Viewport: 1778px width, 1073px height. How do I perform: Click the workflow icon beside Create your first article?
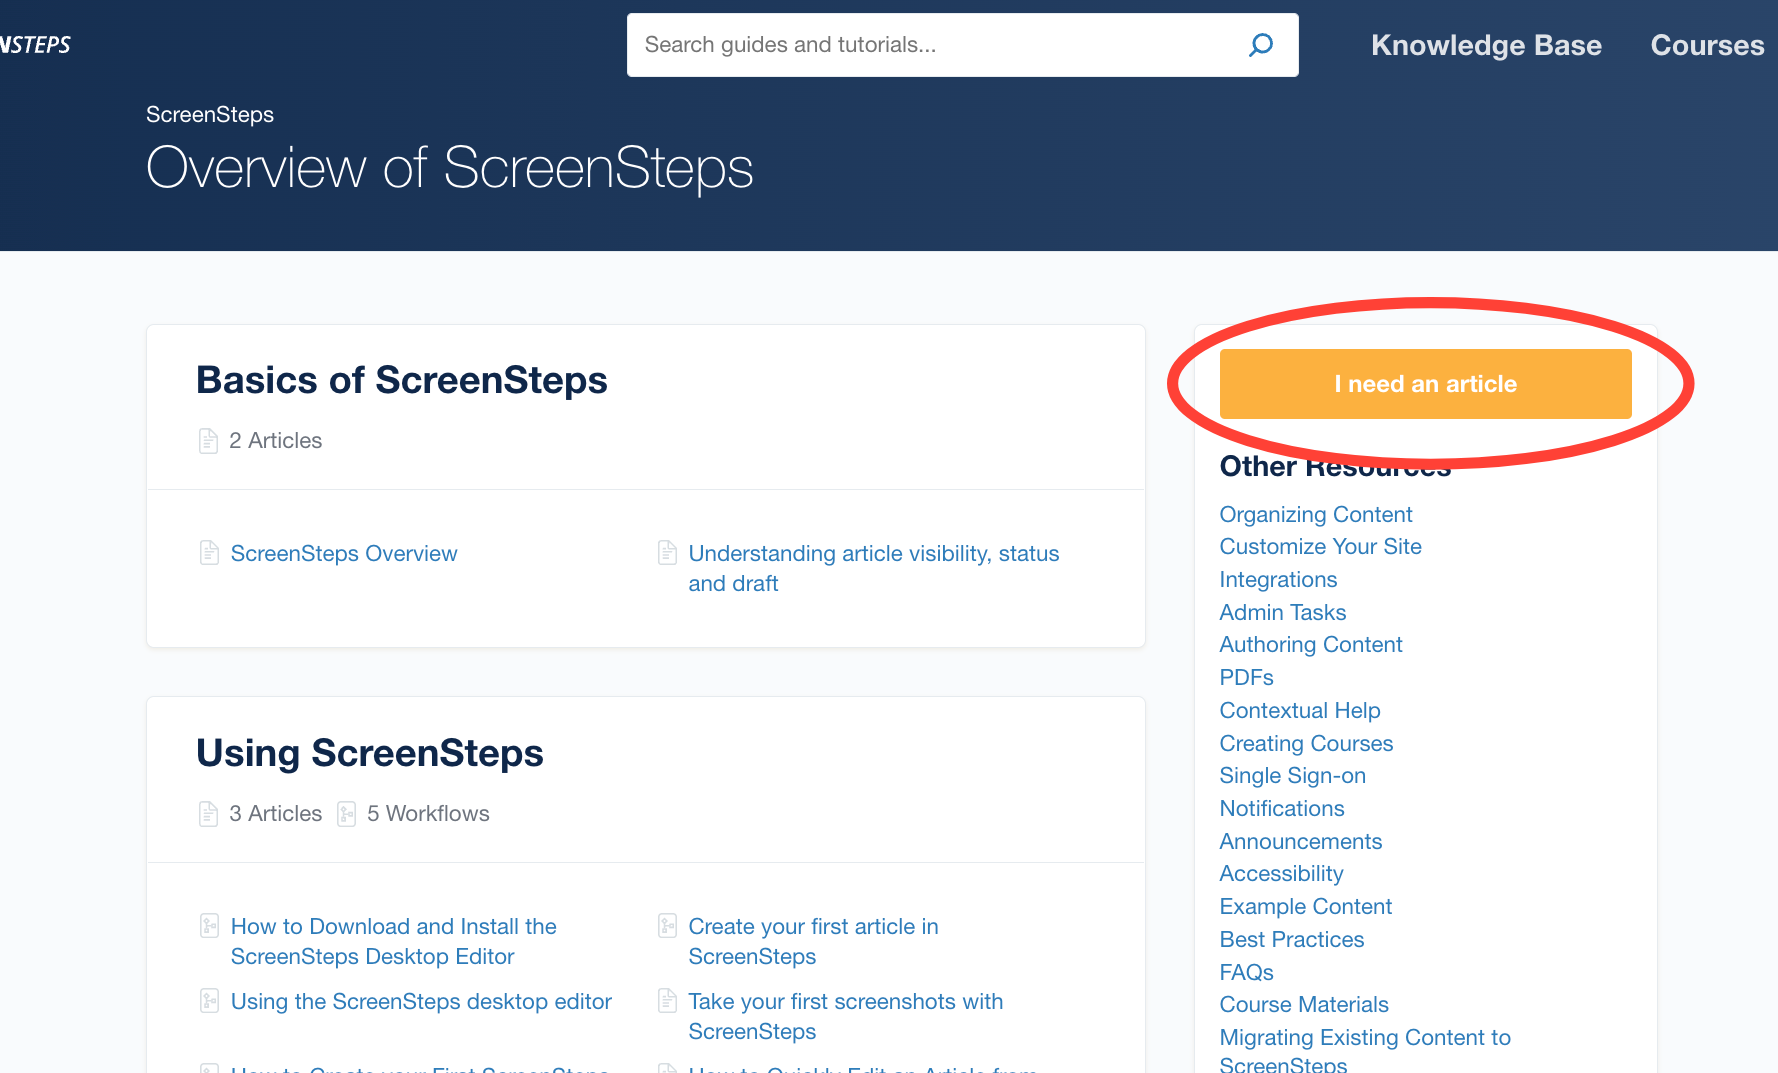point(667,926)
